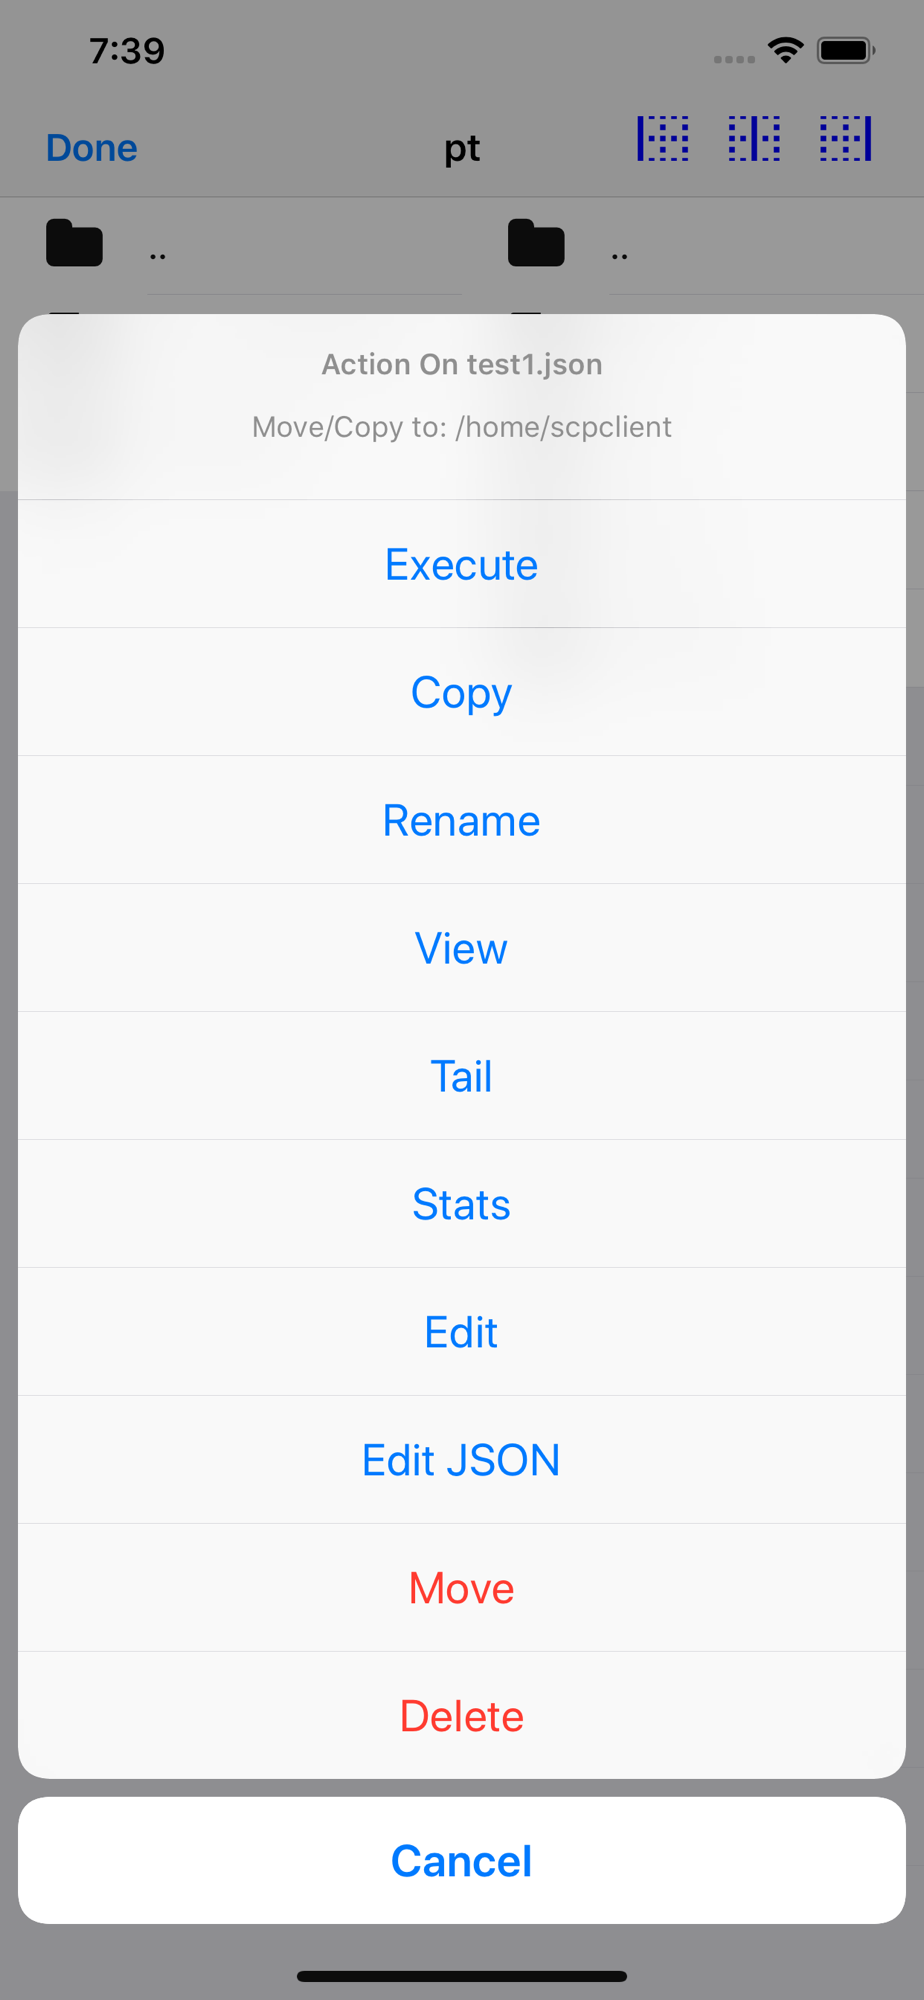Image resolution: width=924 pixels, height=2000 pixels.
Task: Choose View to open the file
Action: pos(462,948)
